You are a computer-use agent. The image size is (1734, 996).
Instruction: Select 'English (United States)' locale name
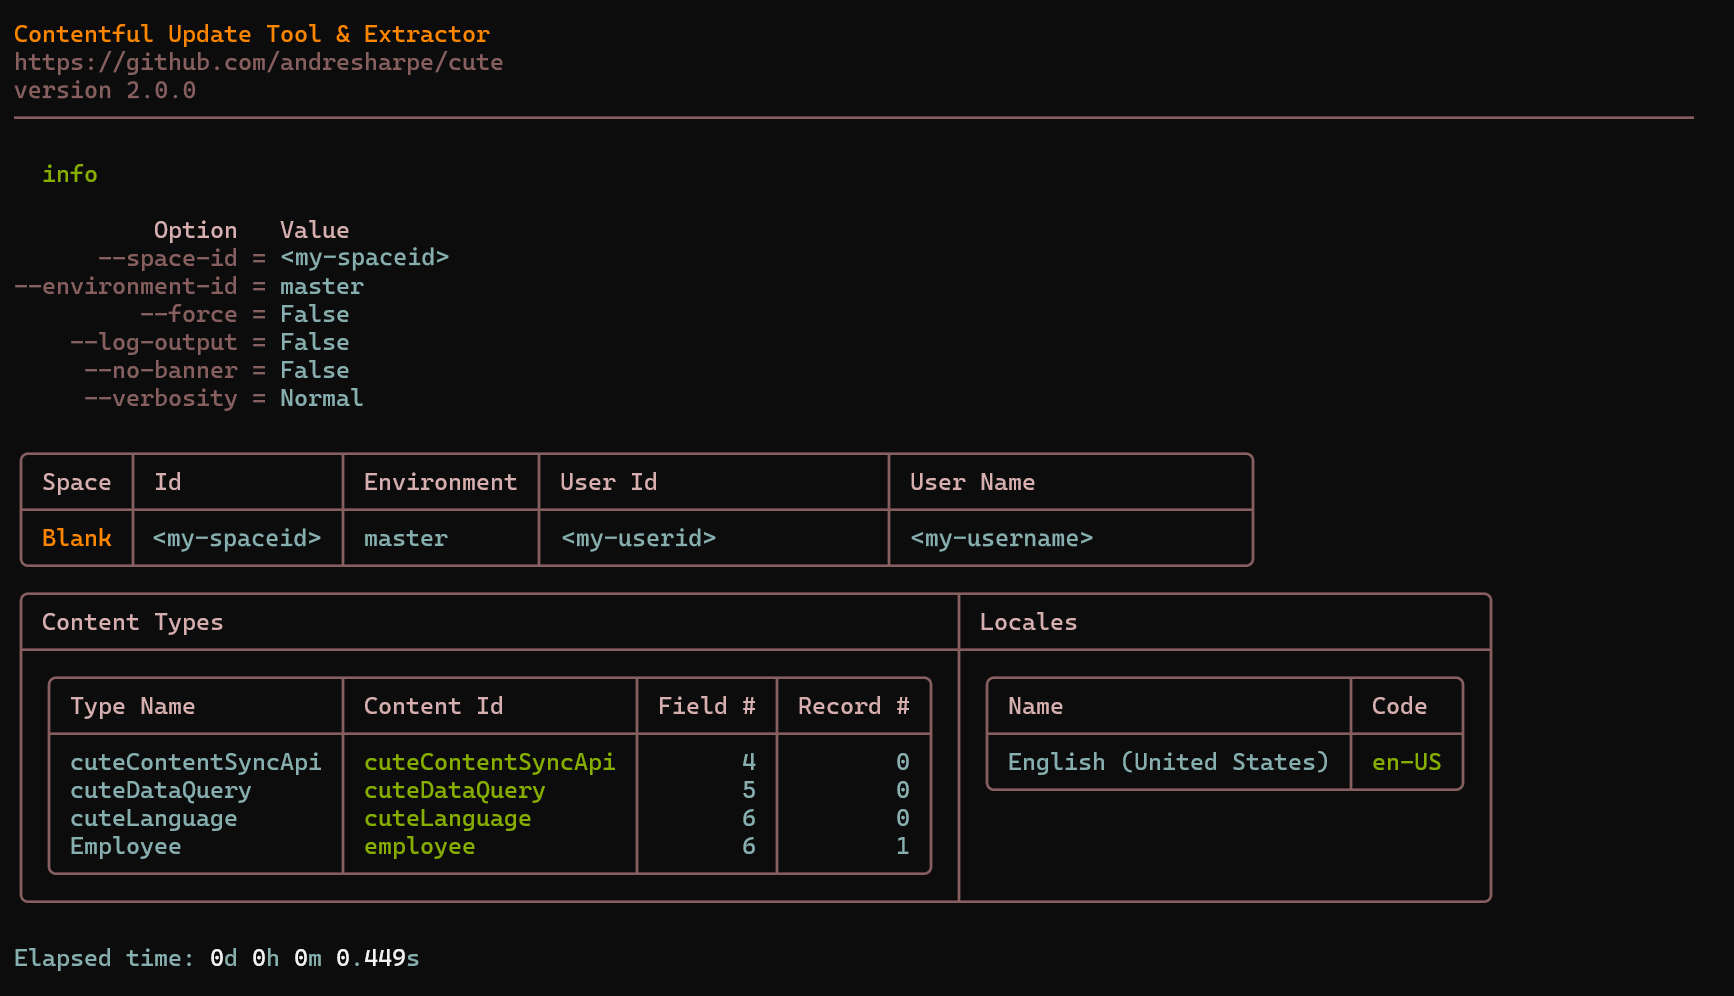tap(1168, 762)
